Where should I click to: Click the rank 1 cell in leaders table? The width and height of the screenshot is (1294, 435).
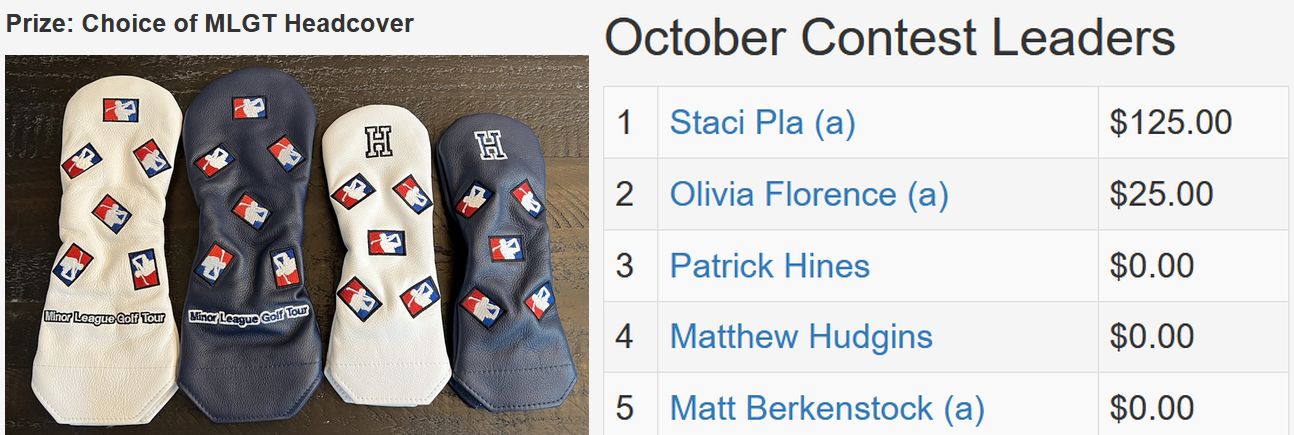tap(631, 122)
